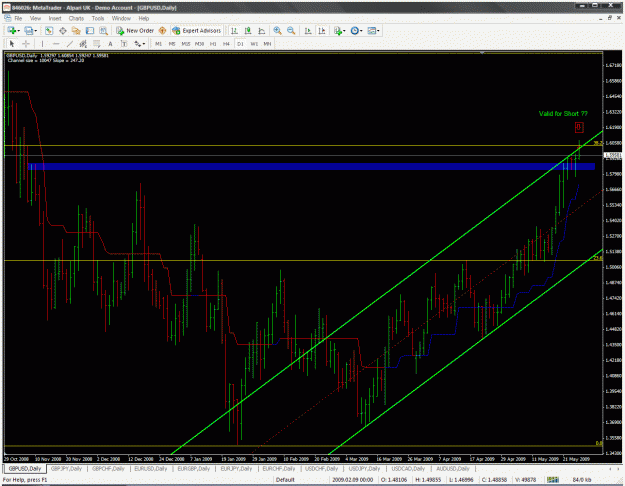Switch to the GBPCHF,Daily chart tab

click(x=108, y=469)
